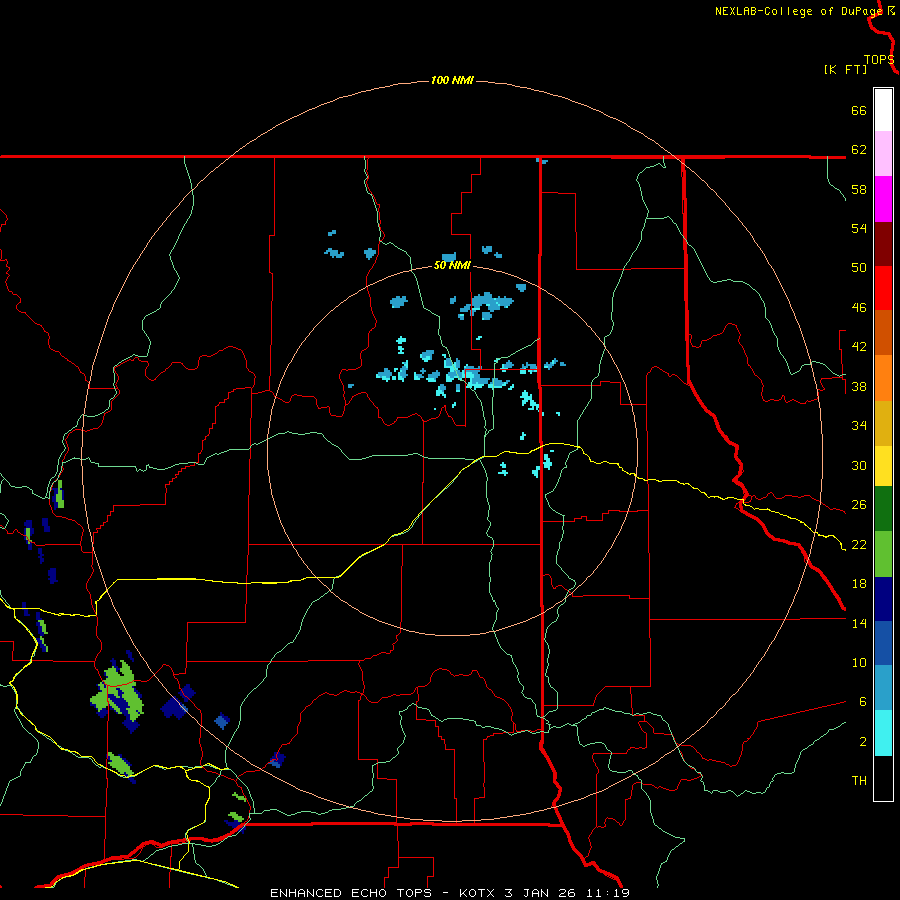Screen dimensions: 900x900
Task: Click the magenta legend swatch
Action: click(883, 199)
